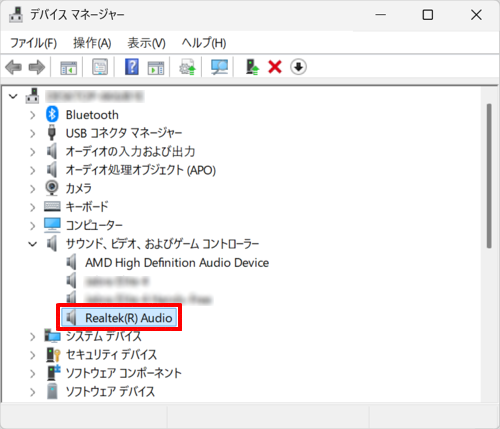Image resolution: width=500 pixels, height=429 pixels.
Task: Expand オーディオ処理オブジェクト (APO) category
Action: (32, 170)
